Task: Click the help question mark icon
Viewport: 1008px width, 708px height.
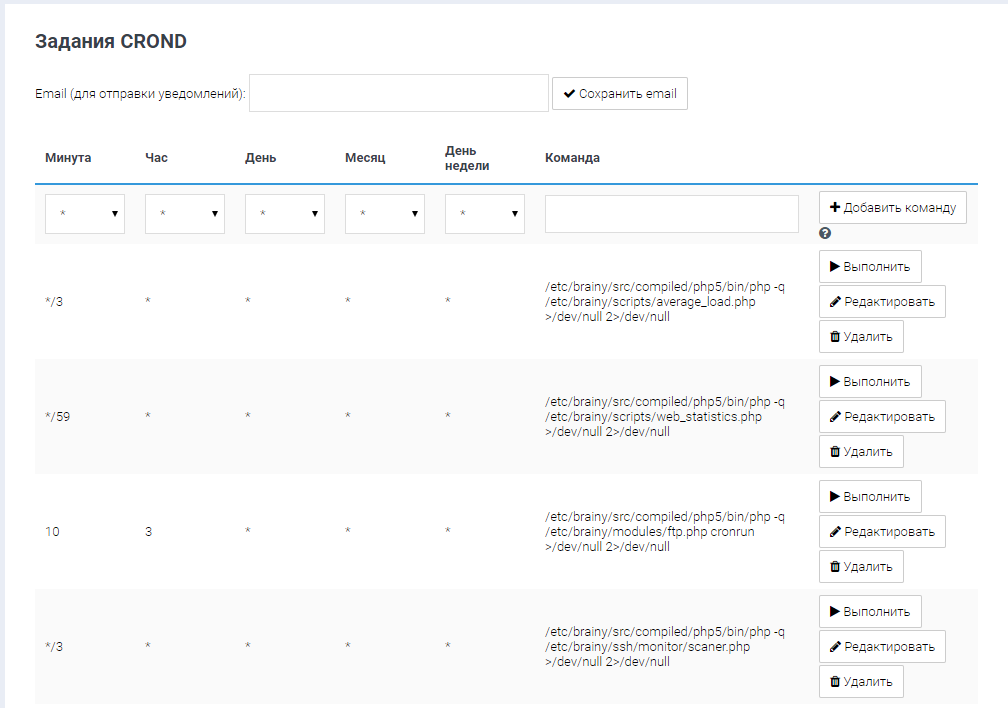Action: coord(825,233)
